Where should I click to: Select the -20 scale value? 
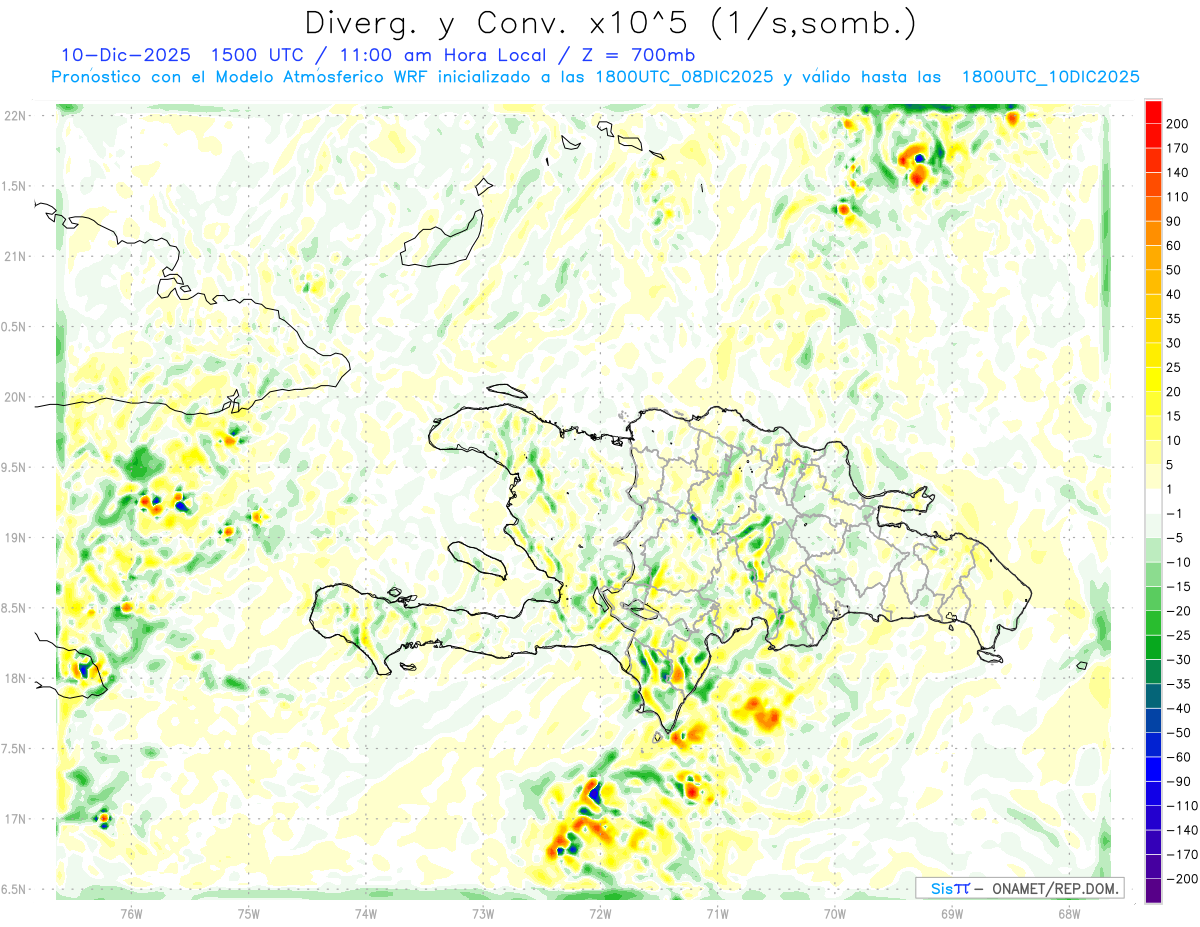(x=1179, y=611)
